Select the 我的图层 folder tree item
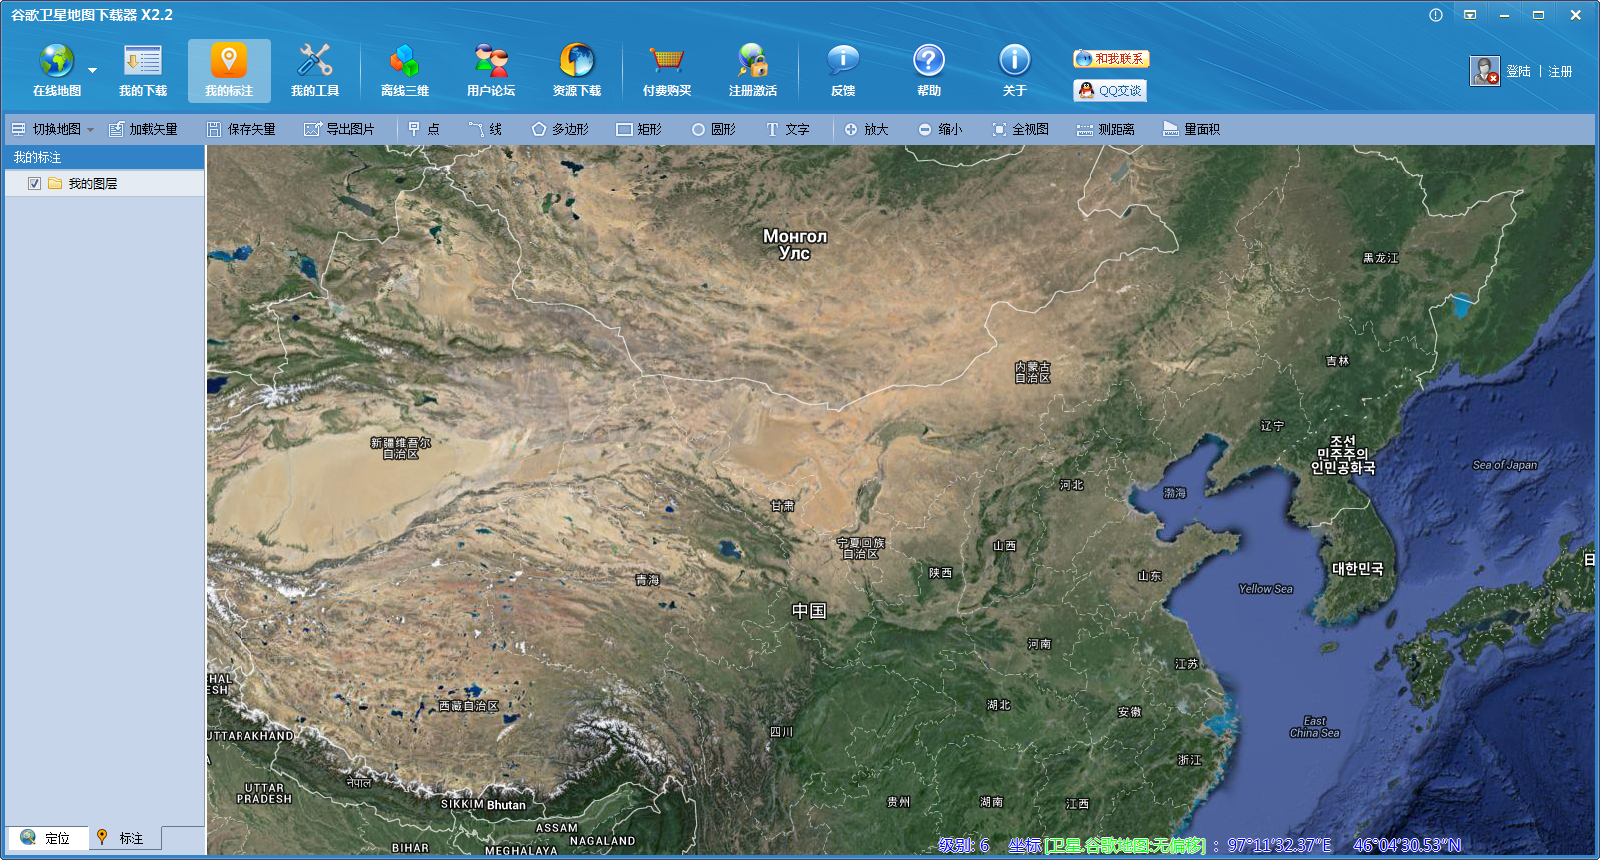Screen dimensions: 1600x860 click(x=92, y=184)
